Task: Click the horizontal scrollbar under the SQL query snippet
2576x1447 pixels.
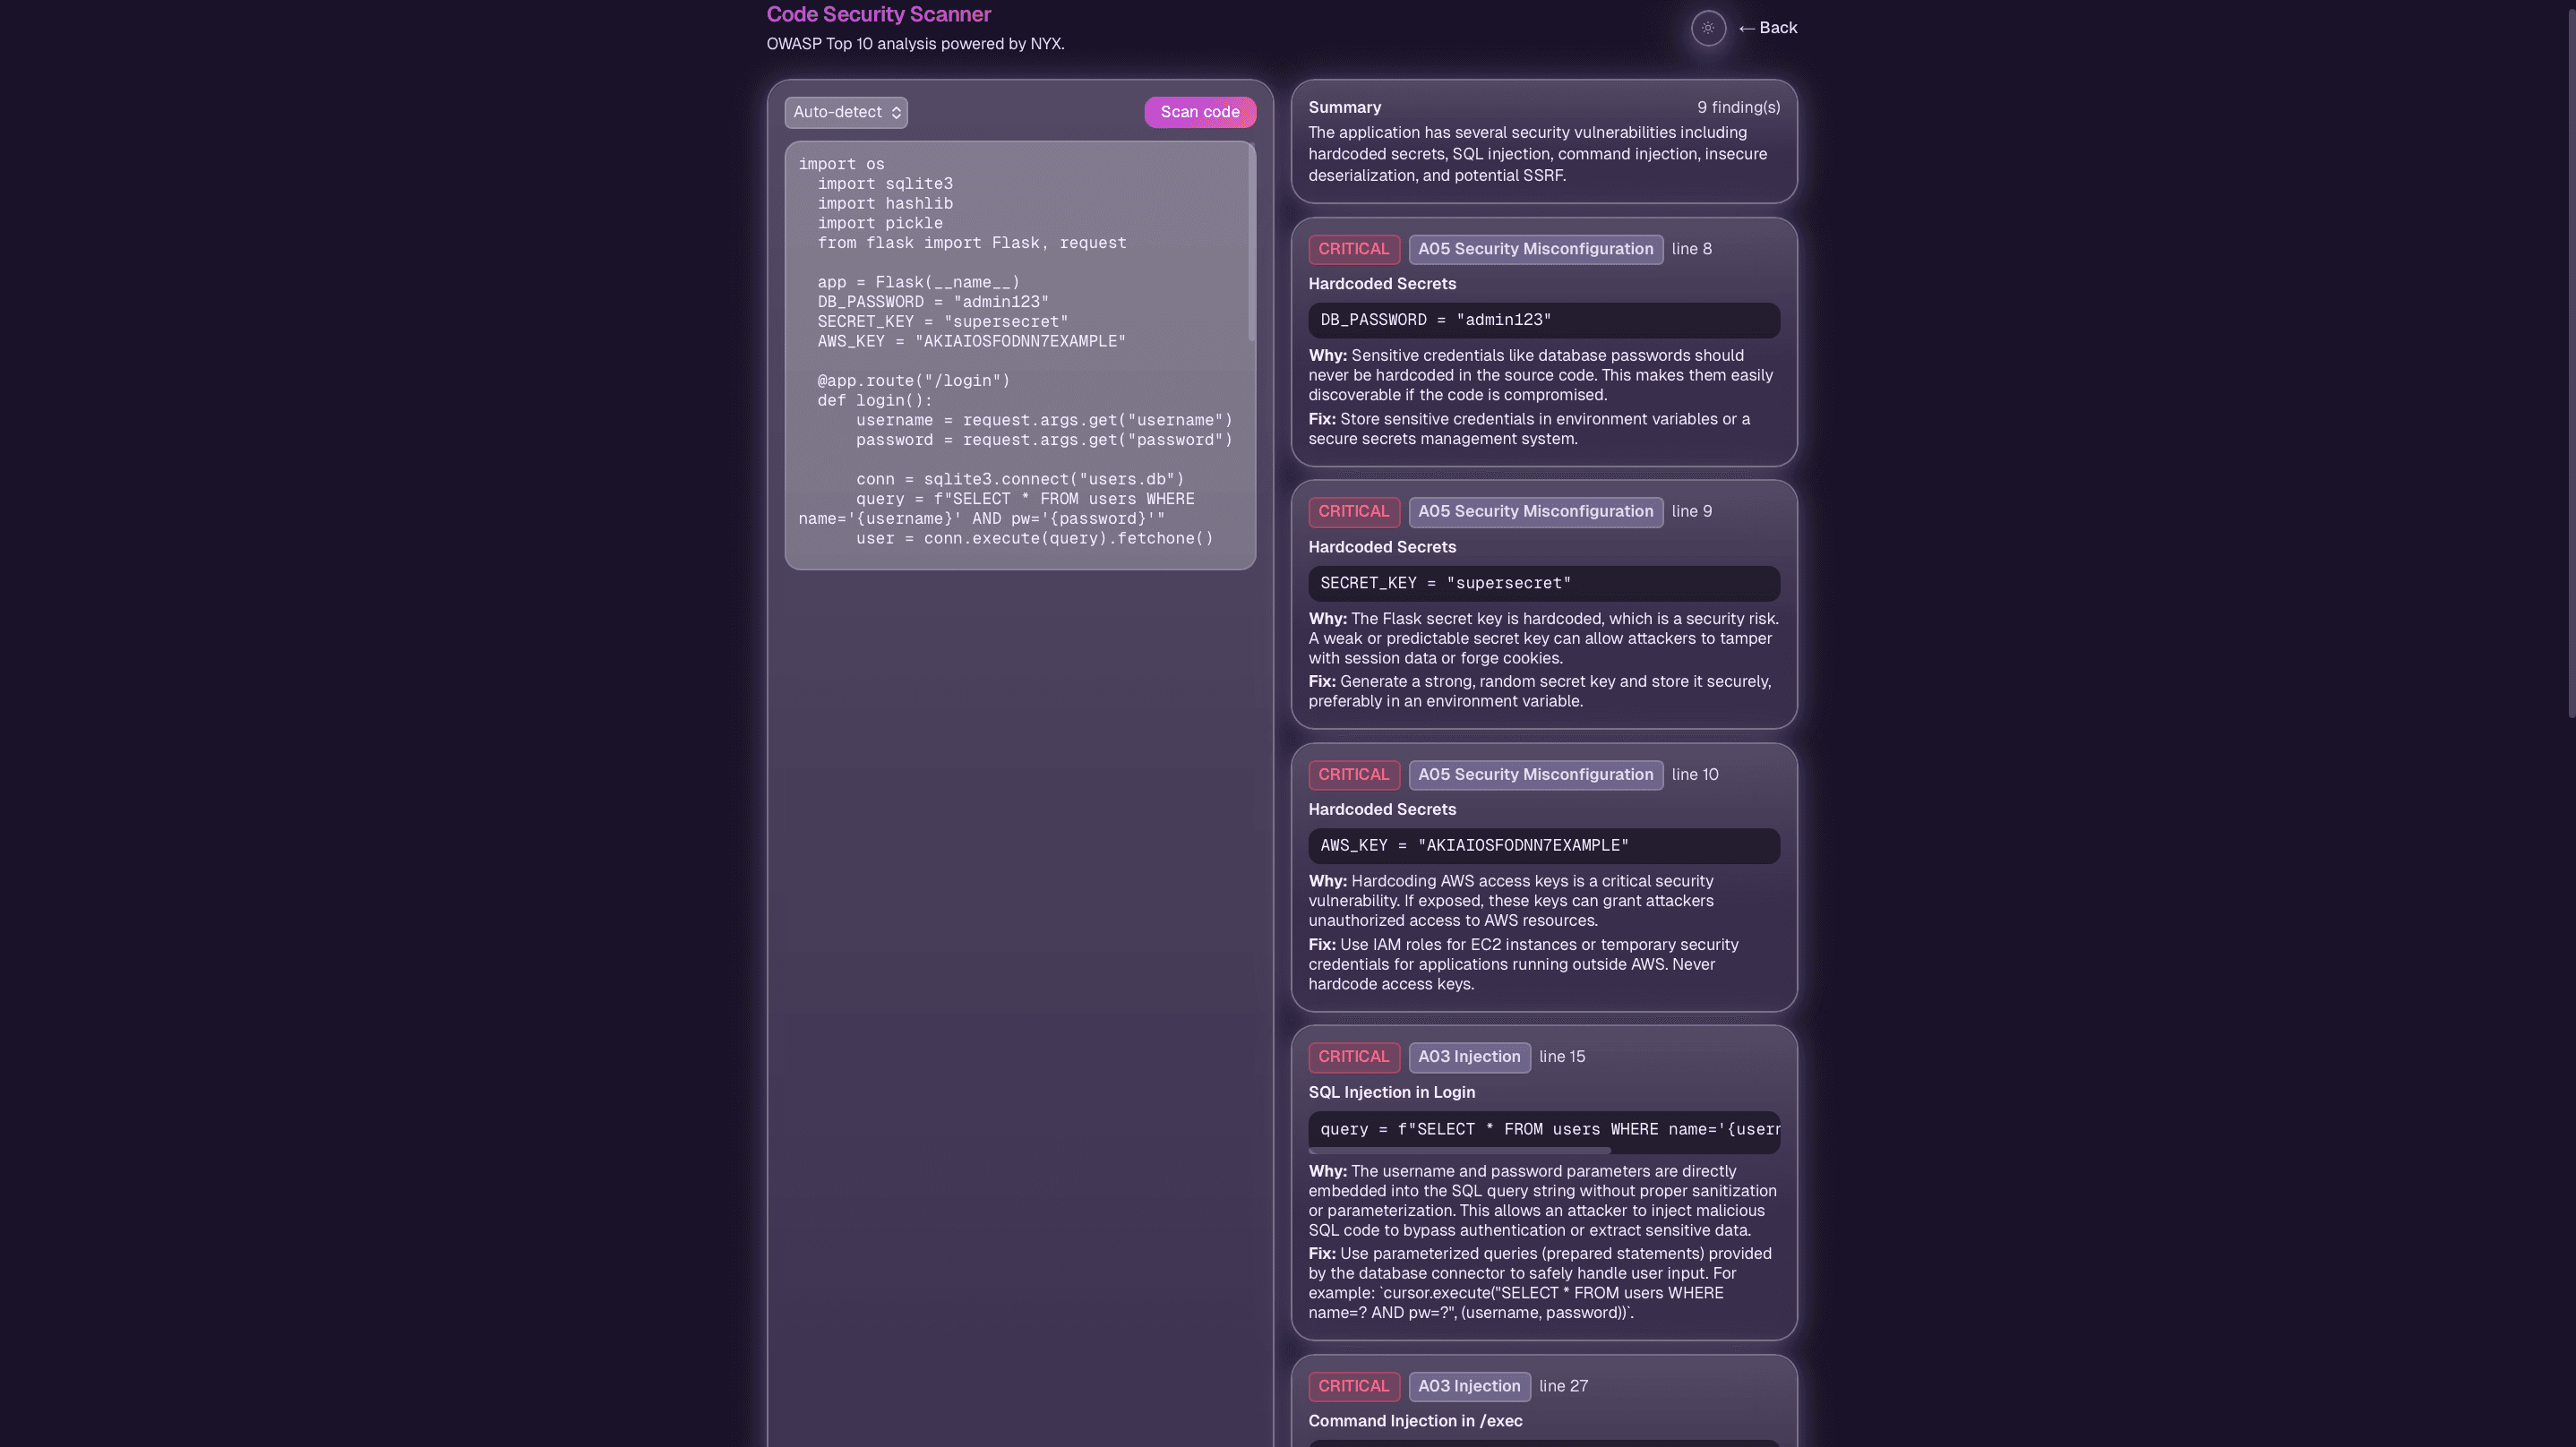Action: [x=1460, y=1151]
